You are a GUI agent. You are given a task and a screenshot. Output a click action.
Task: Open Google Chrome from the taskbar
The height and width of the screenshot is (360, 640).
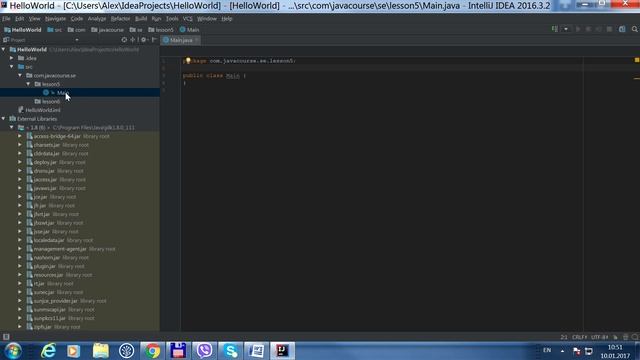click(x=152, y=351)
